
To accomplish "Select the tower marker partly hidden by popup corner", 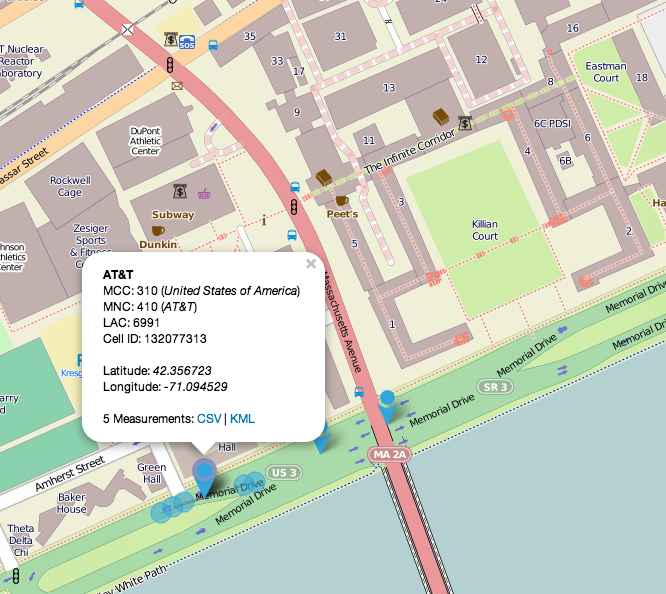I will coord(322,440).
